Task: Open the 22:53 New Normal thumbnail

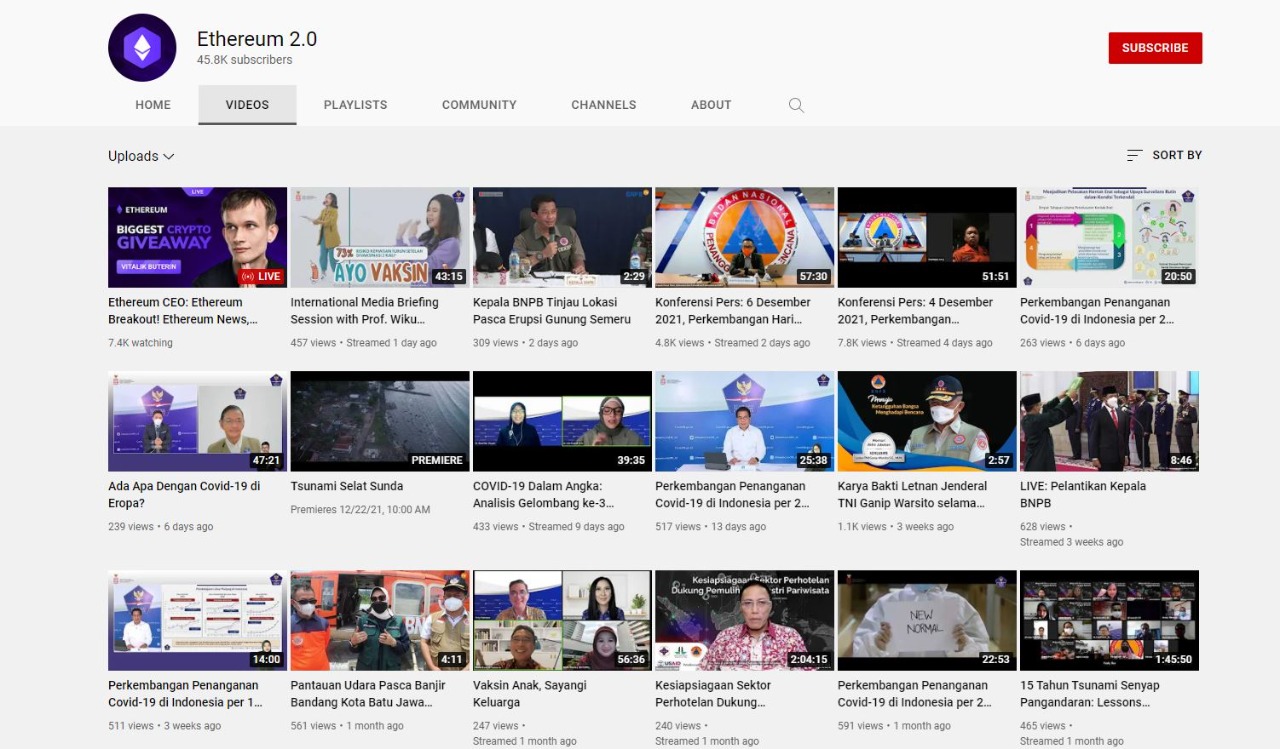Action: (927, 620)
